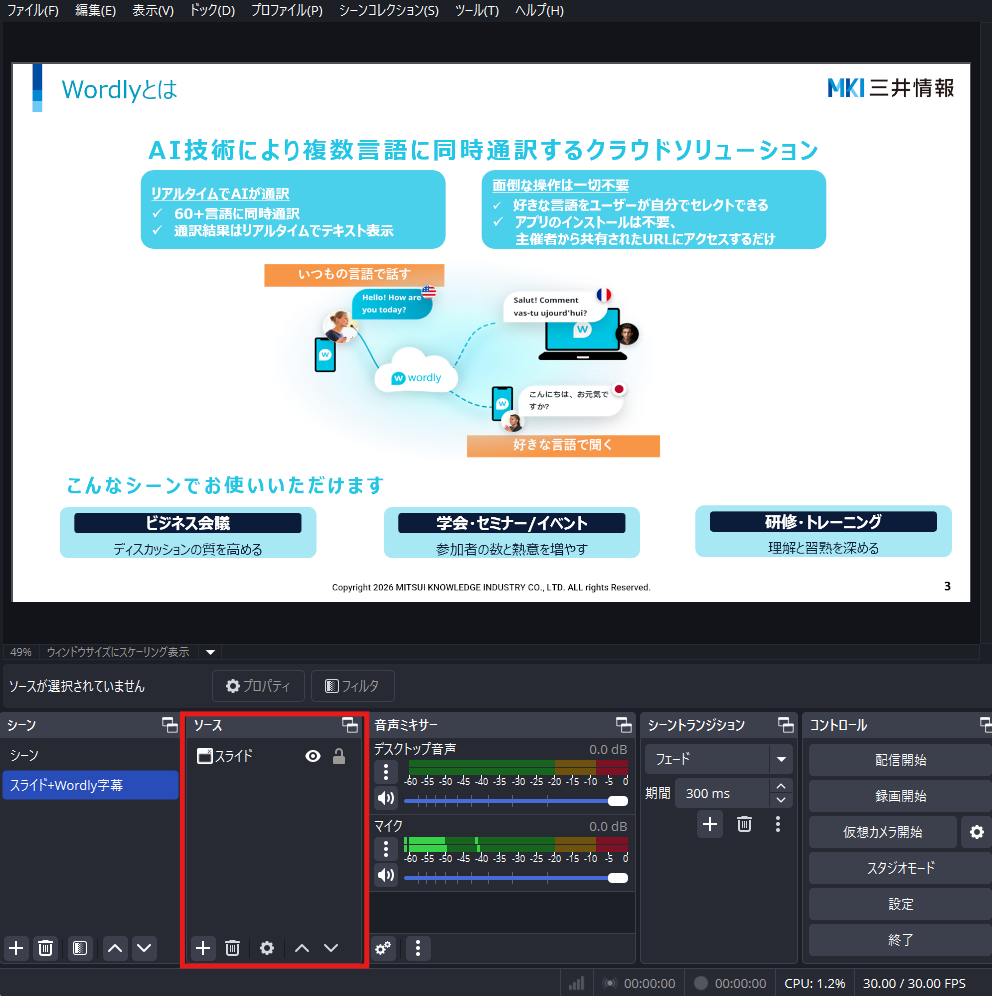This screenshot has height=996, width=992.
Task: Hide スライド source using eye icon
Action: click(313, 757)
